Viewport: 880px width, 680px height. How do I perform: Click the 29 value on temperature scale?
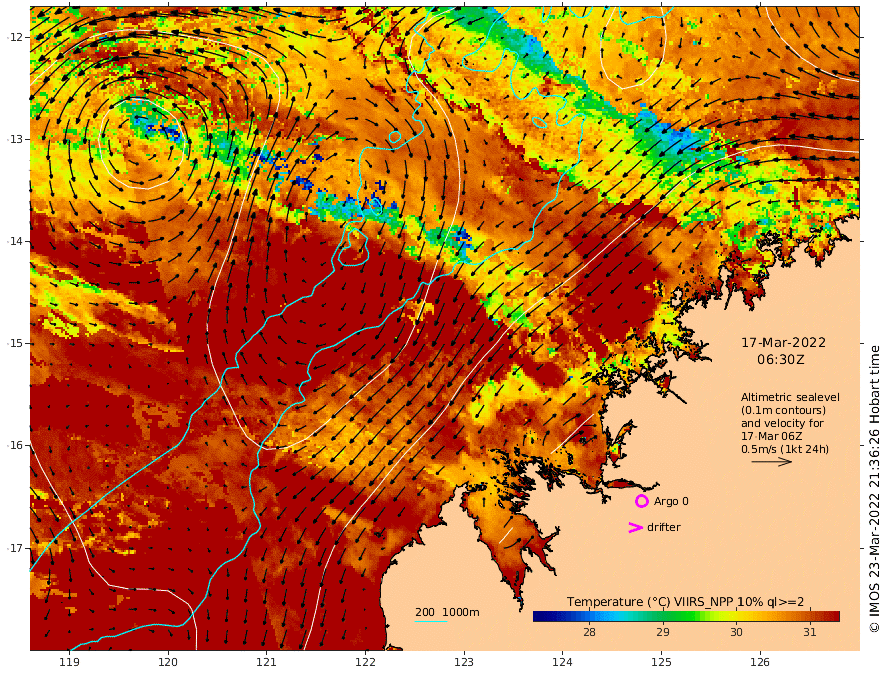[x=663, y=632]
